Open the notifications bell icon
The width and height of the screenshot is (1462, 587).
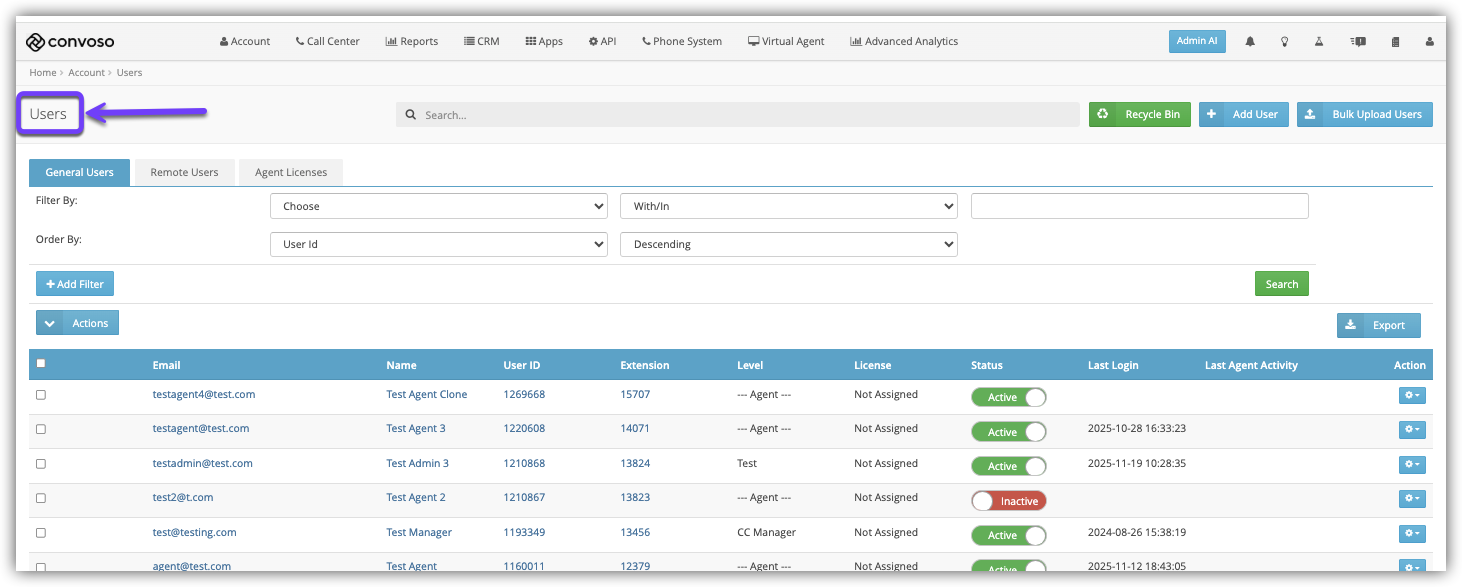pos(1250,42)
